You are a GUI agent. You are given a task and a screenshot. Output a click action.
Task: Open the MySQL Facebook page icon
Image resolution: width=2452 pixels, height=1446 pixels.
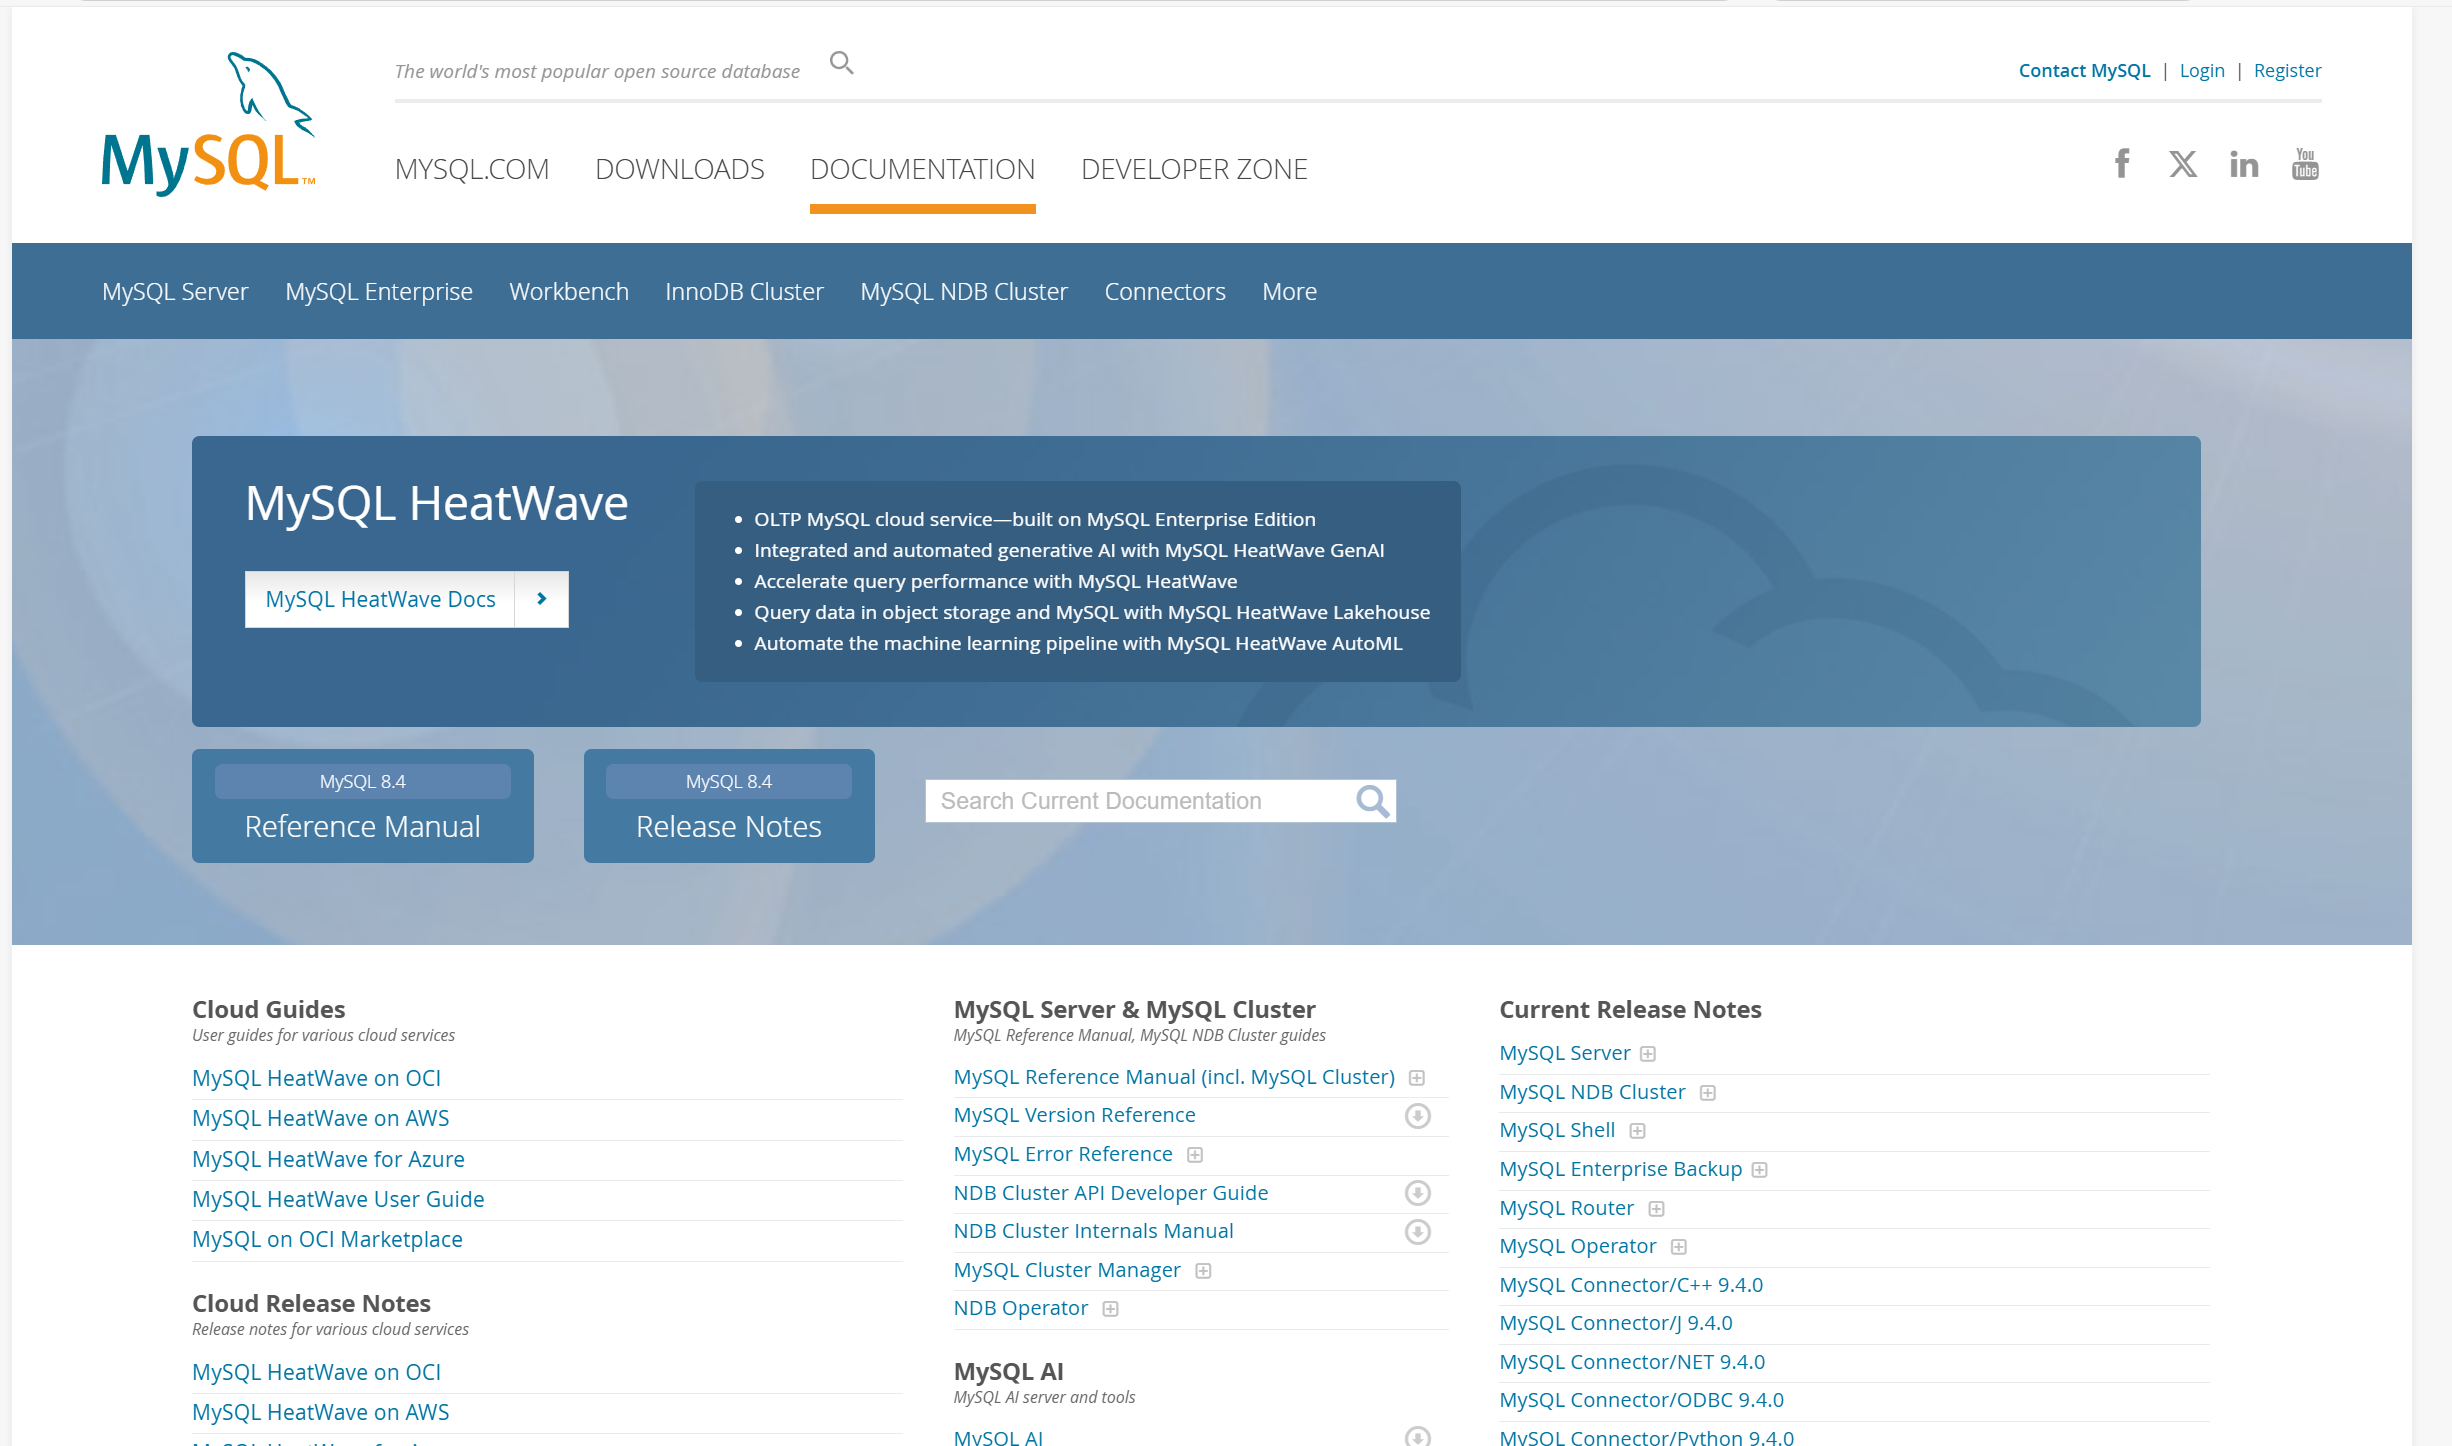(2121, 164)
